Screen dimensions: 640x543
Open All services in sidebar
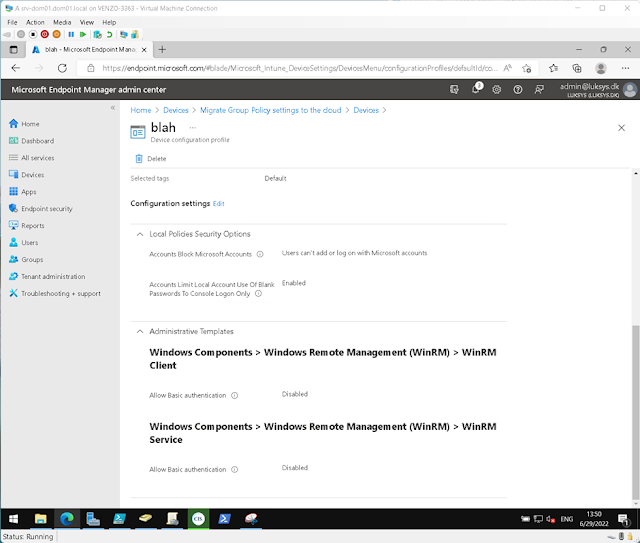[37, 158]
